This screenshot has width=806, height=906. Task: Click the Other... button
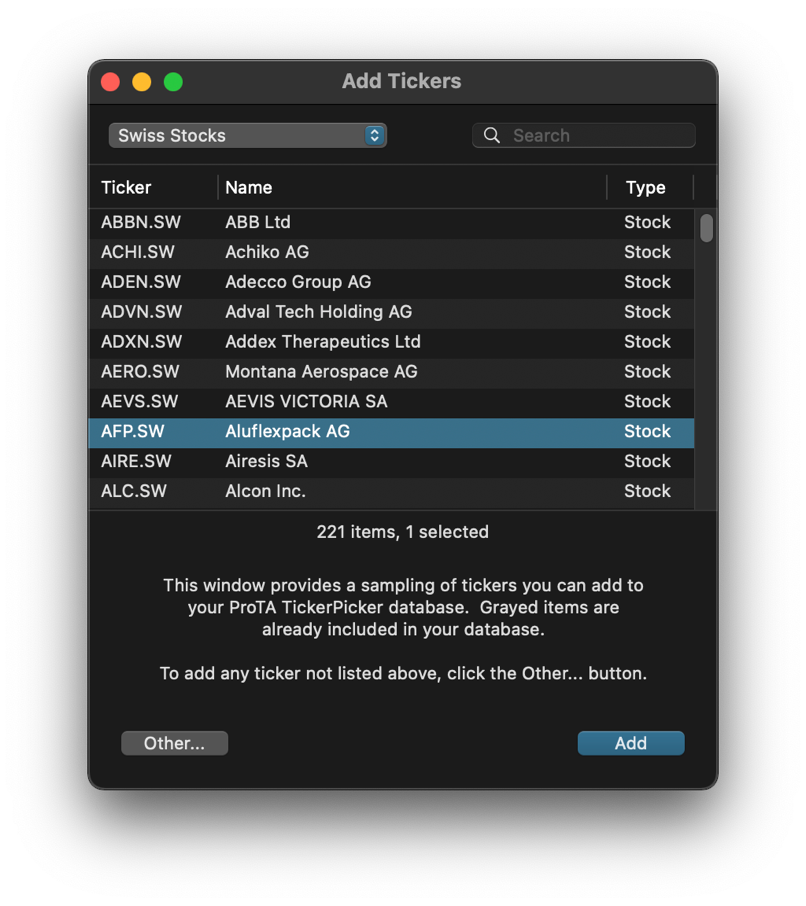click(x=174, y=743)
